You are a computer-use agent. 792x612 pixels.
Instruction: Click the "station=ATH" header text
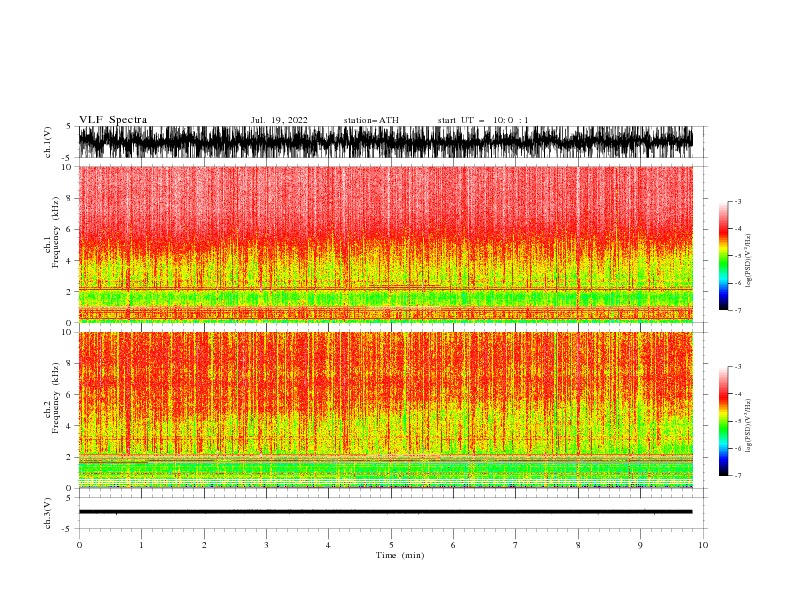(371, 120)
